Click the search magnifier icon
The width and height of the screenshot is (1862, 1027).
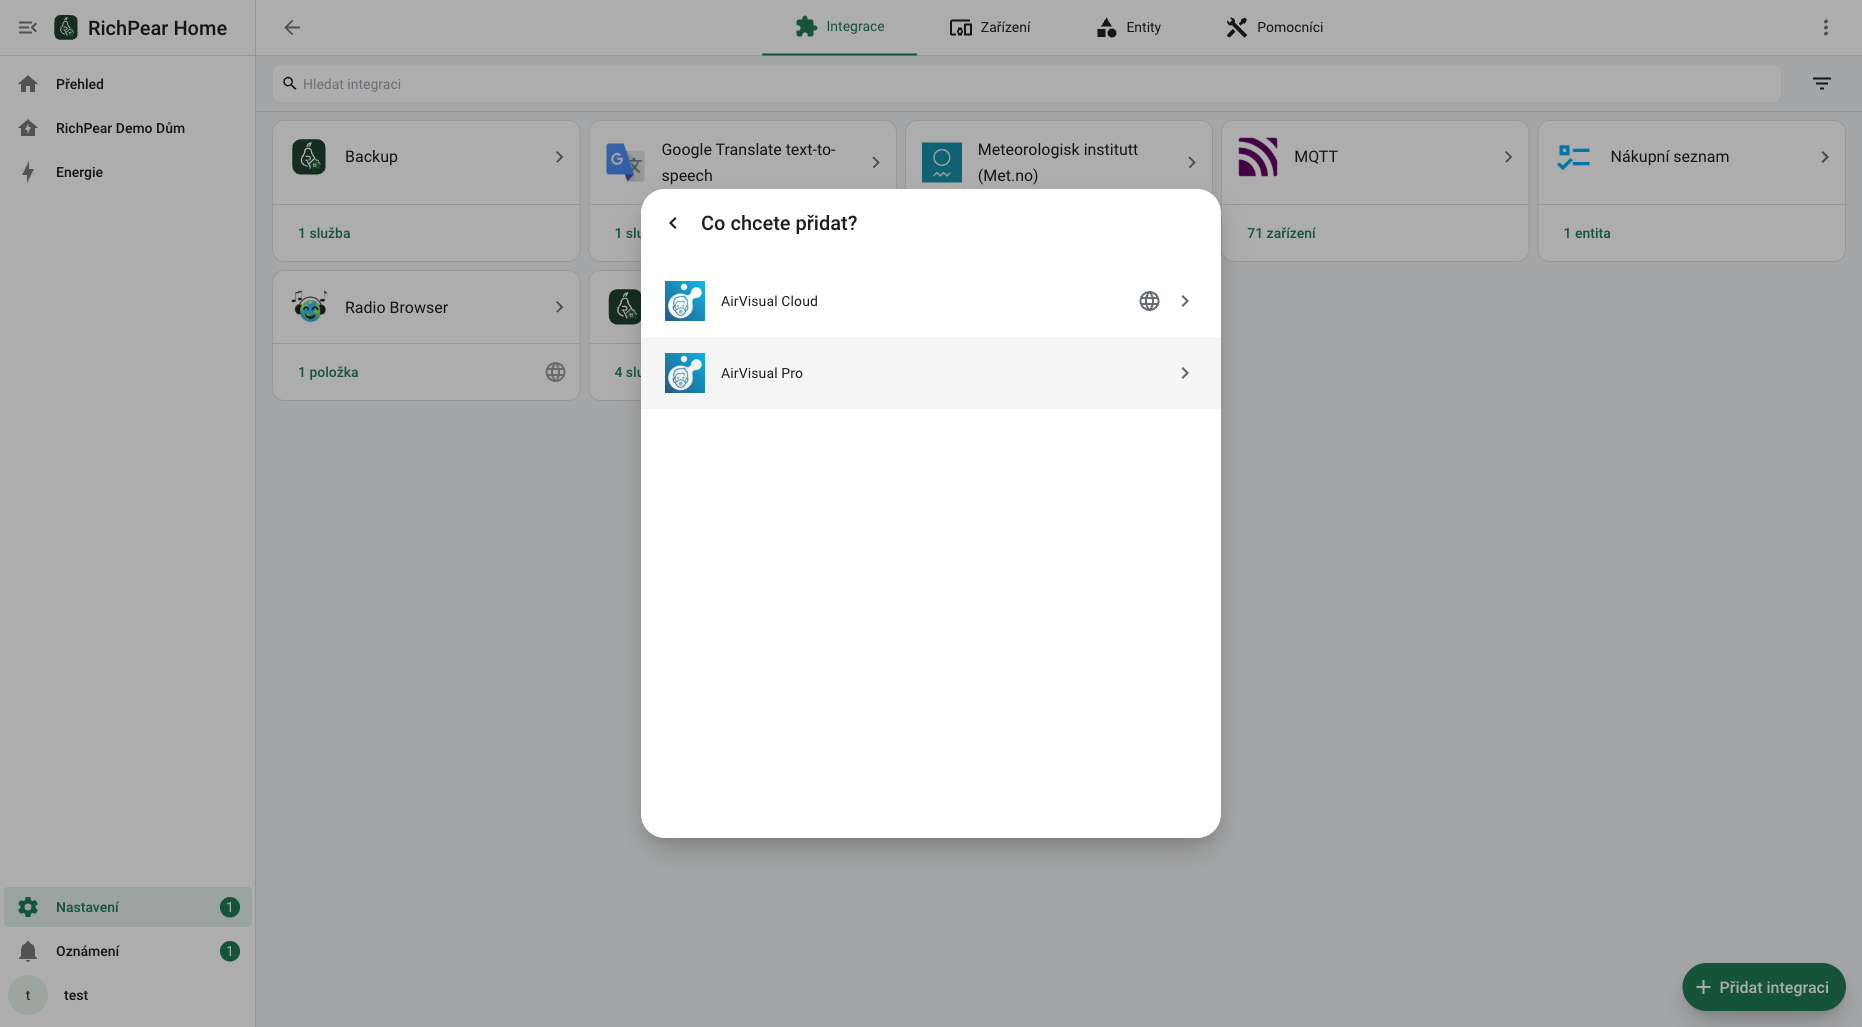[290, 84]
